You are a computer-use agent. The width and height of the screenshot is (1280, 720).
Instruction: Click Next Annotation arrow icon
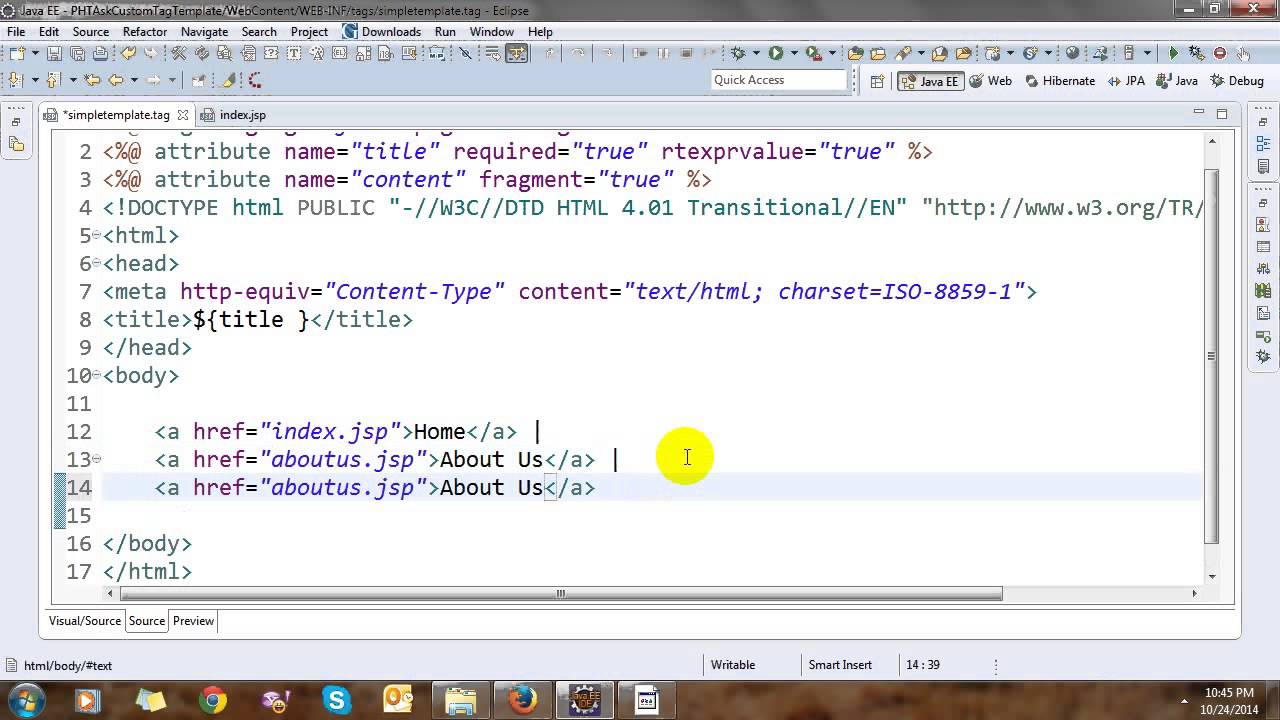pyautogui.click(x=15, y=80)
